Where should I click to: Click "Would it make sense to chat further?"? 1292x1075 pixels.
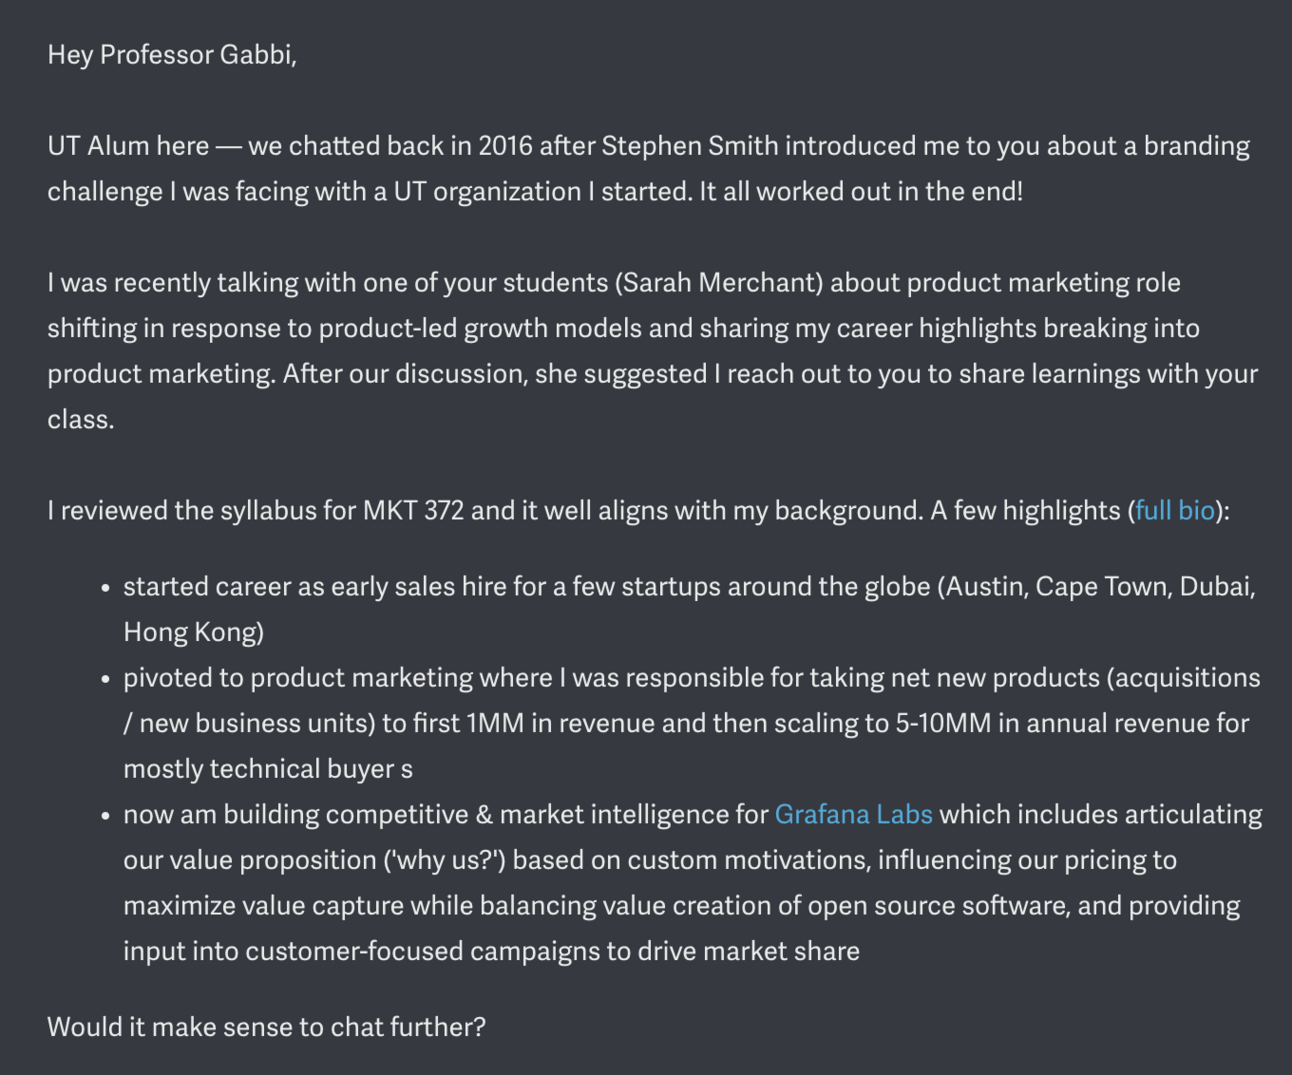[266, 1027]
